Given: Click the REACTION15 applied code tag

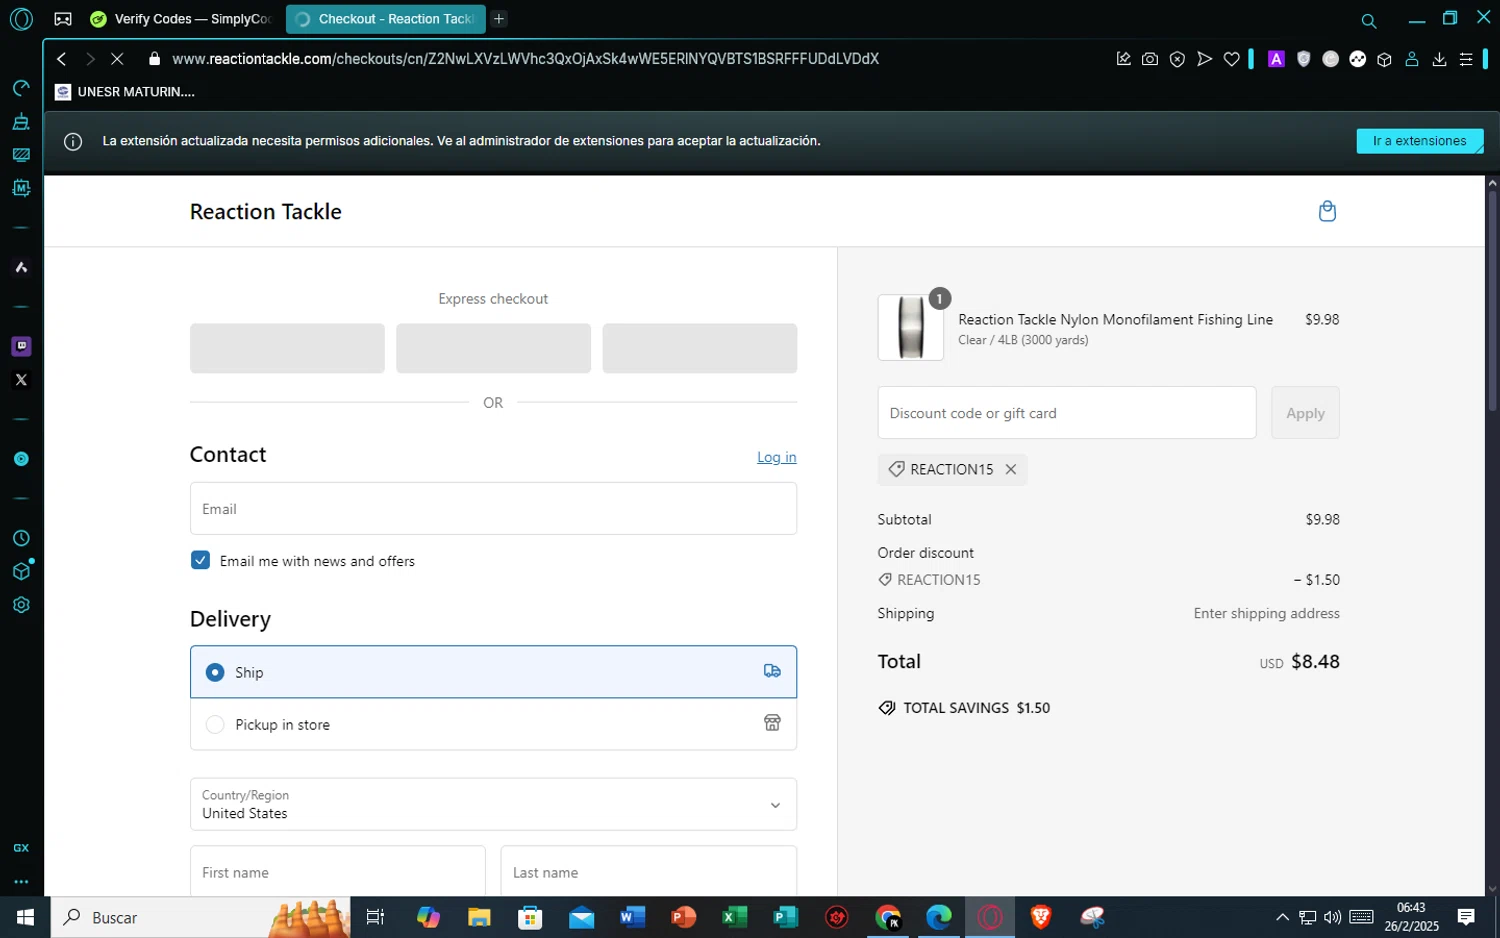Looking at the screenshot, I should (x=951, y=469).
